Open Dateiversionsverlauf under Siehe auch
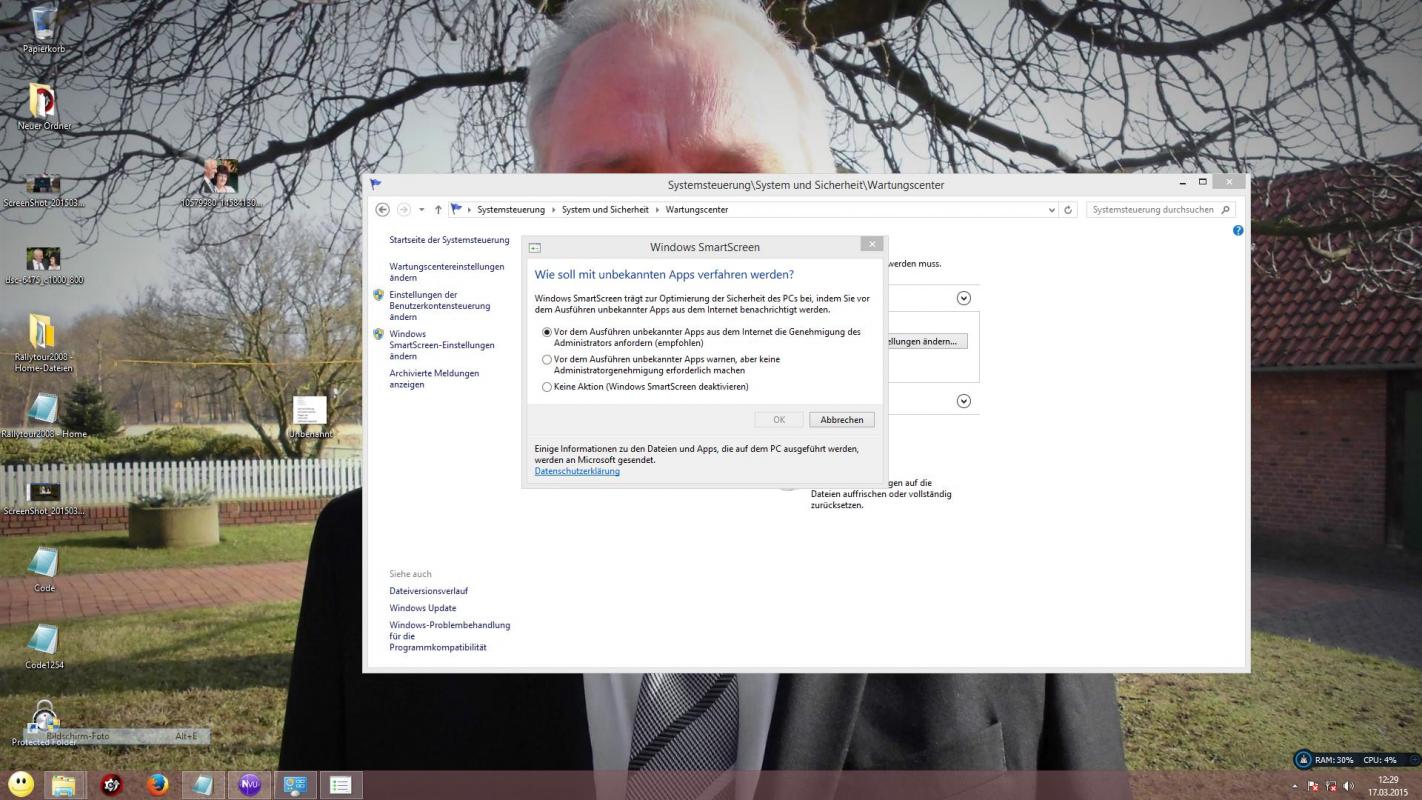The height and width of the screenshot is (800, 1422). pos(428,591)
